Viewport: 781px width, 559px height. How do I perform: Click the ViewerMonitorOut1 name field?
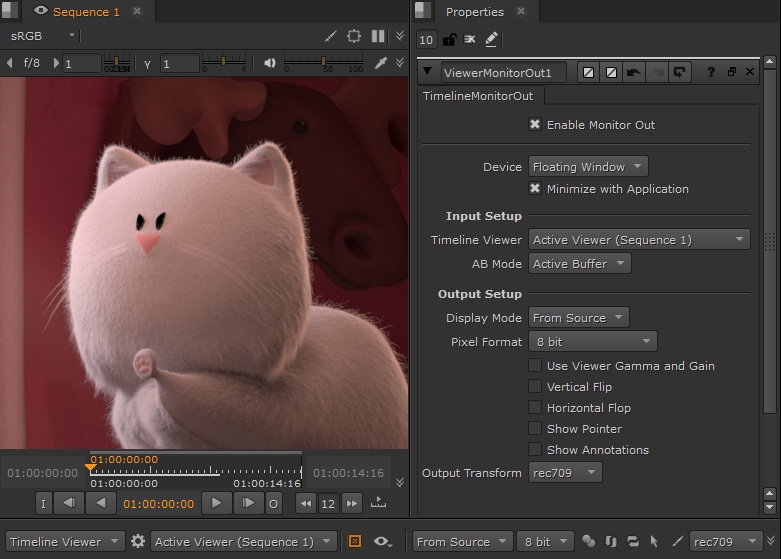tap(504, 72)
